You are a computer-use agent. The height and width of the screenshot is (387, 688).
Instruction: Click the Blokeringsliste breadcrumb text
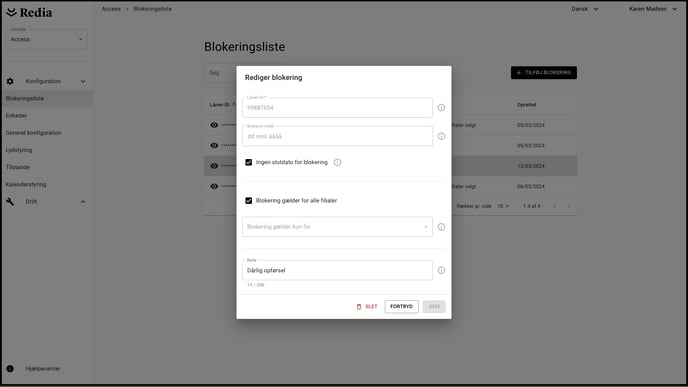pos(153,9)
